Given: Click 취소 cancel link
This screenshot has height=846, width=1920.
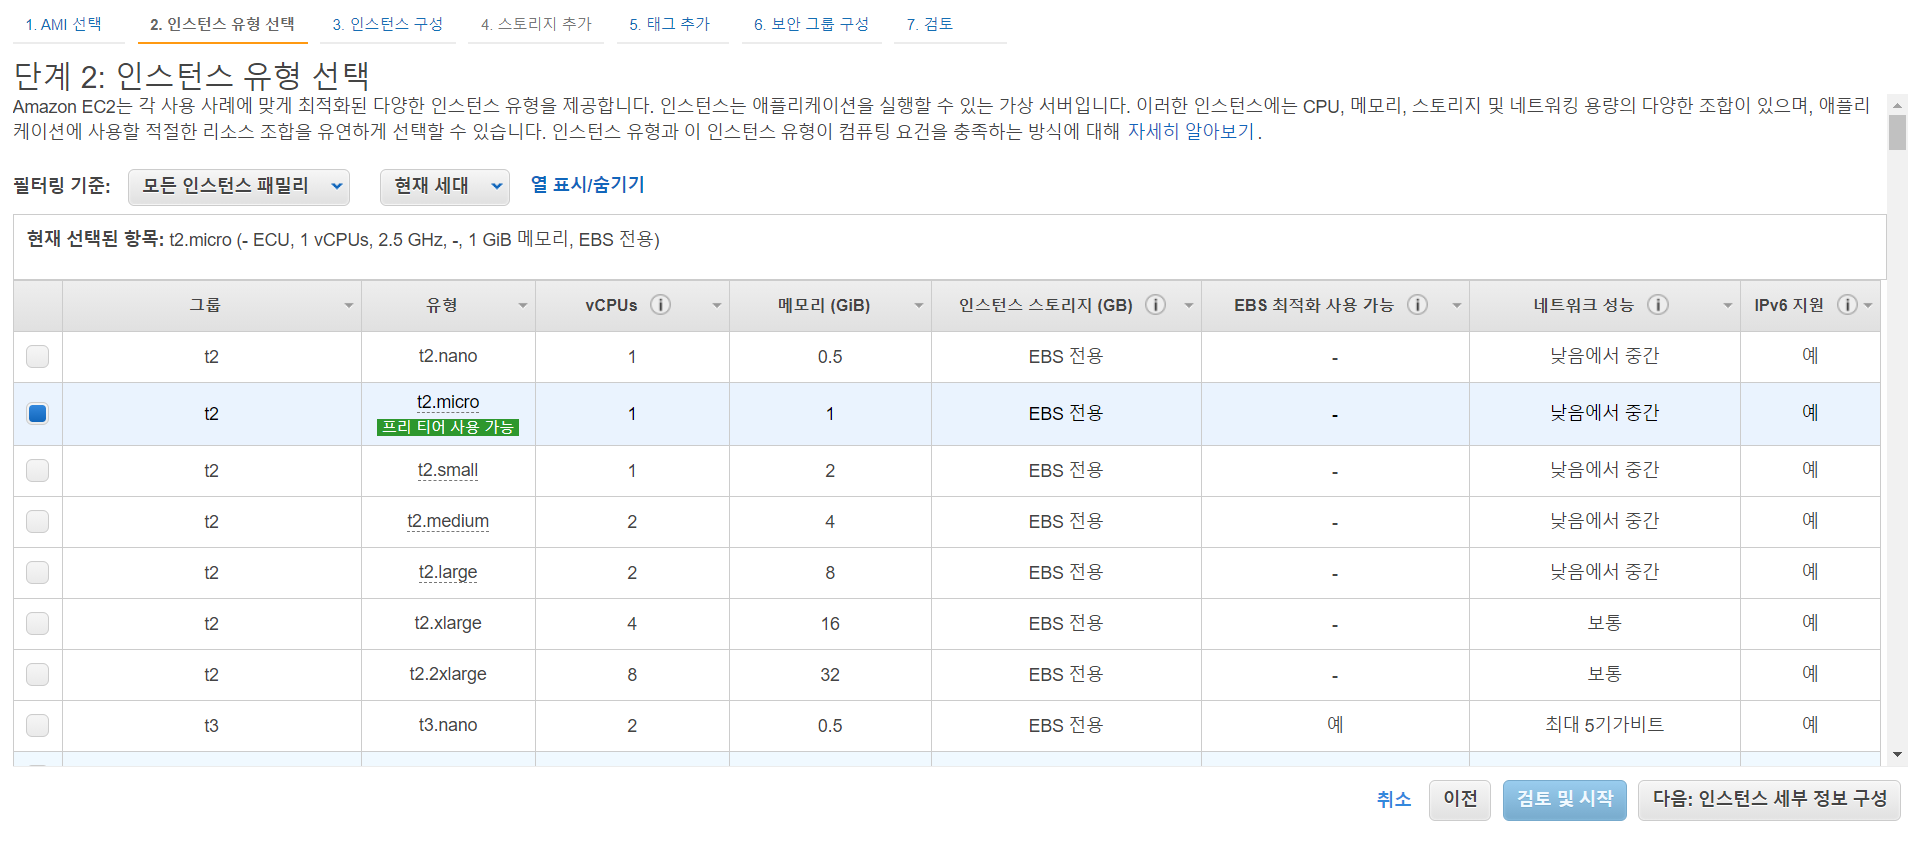Looking at the screenshot, I should pyautogui.click(x=1393, y=799).
